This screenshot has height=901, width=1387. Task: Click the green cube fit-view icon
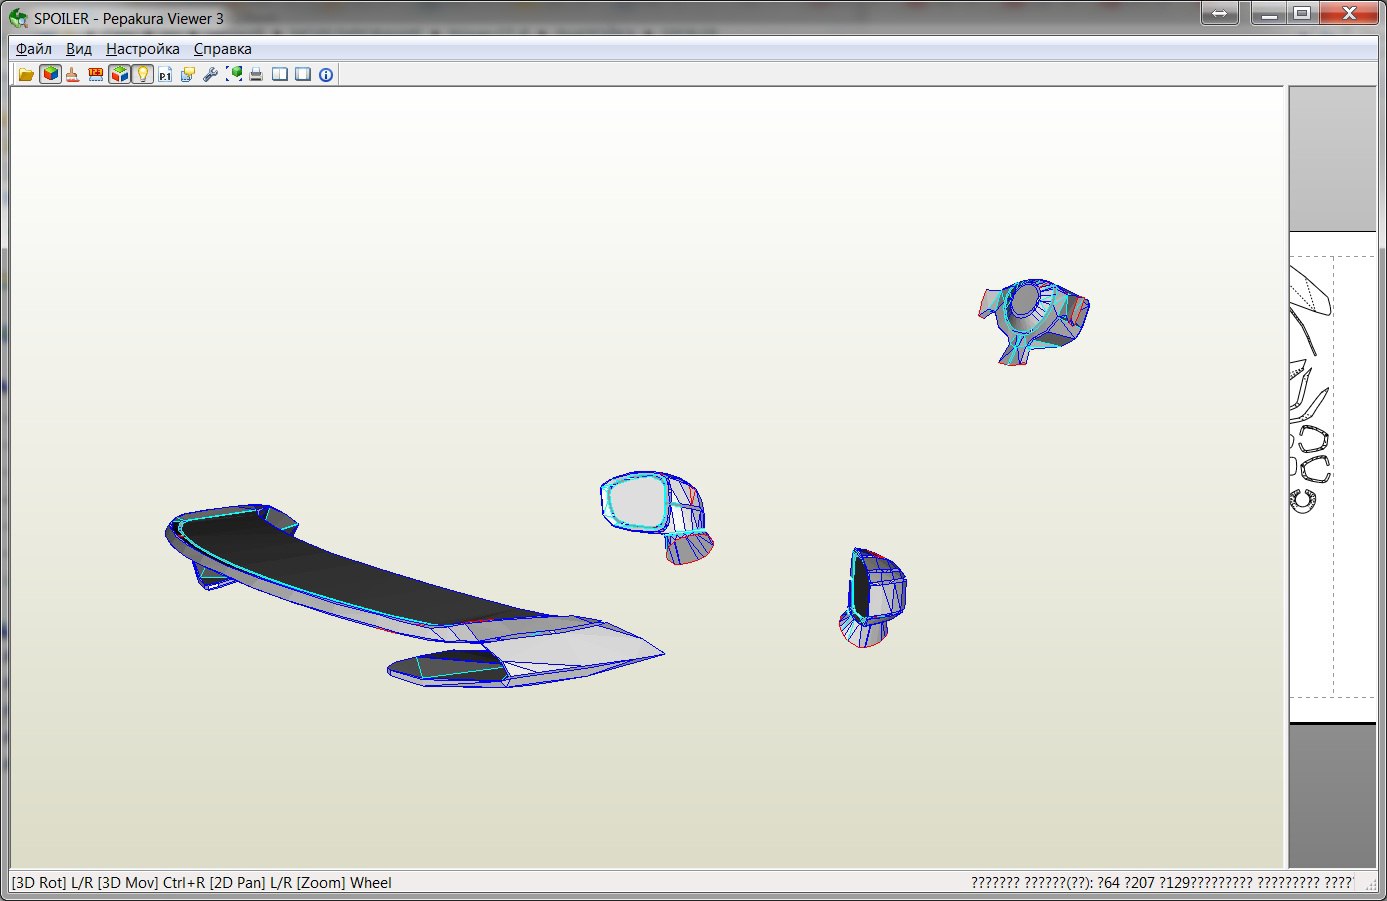234,74
